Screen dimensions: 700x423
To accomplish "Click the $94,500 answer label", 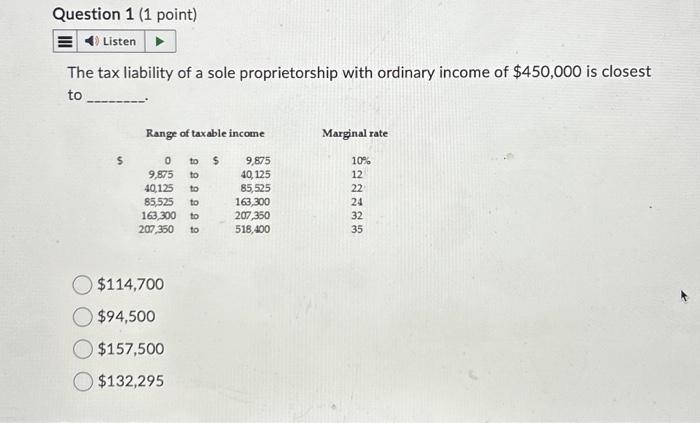I will [x=126, y=316].
